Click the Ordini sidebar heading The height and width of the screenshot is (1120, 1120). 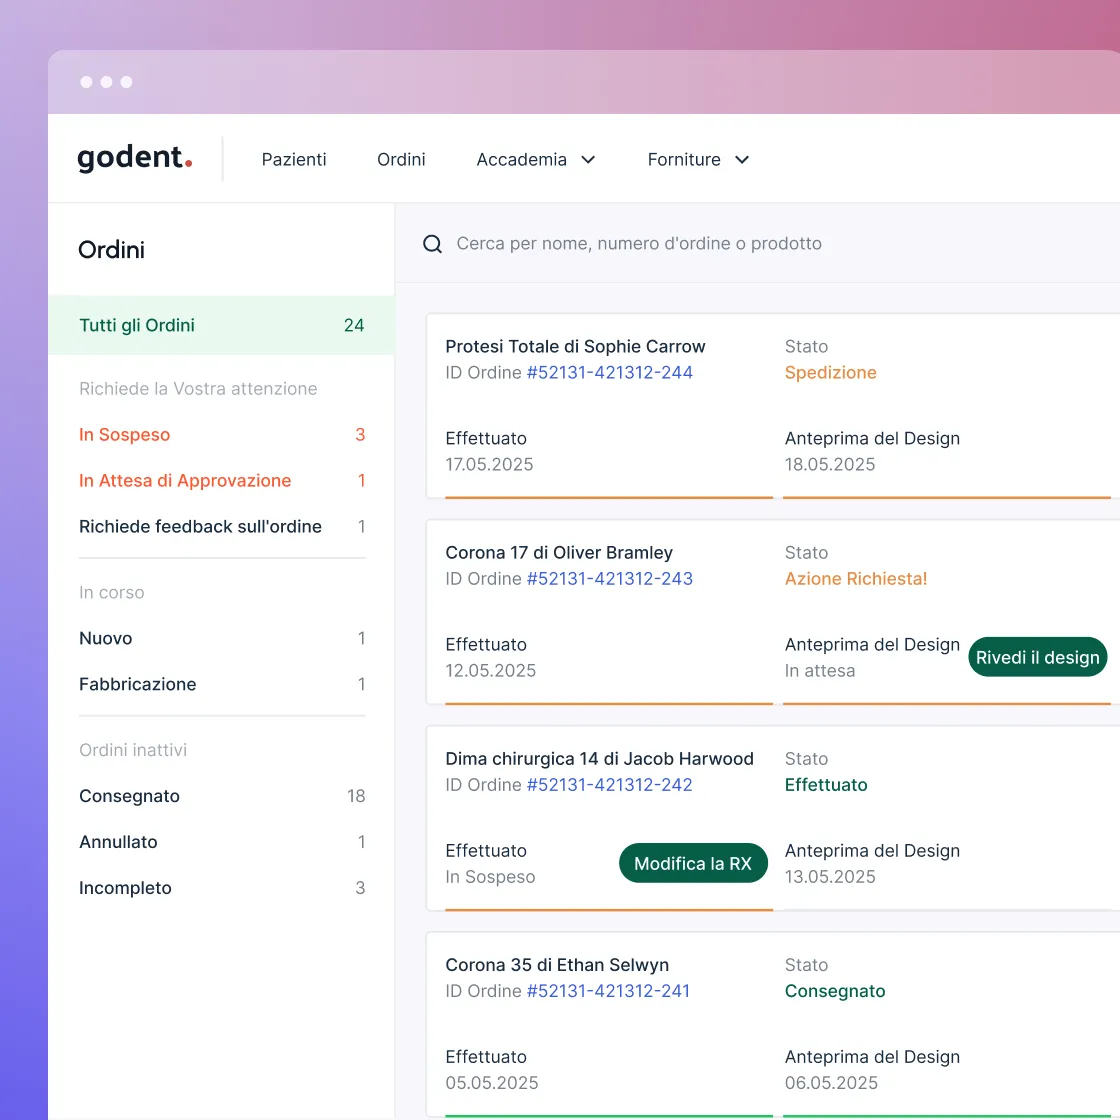(111, 250)
